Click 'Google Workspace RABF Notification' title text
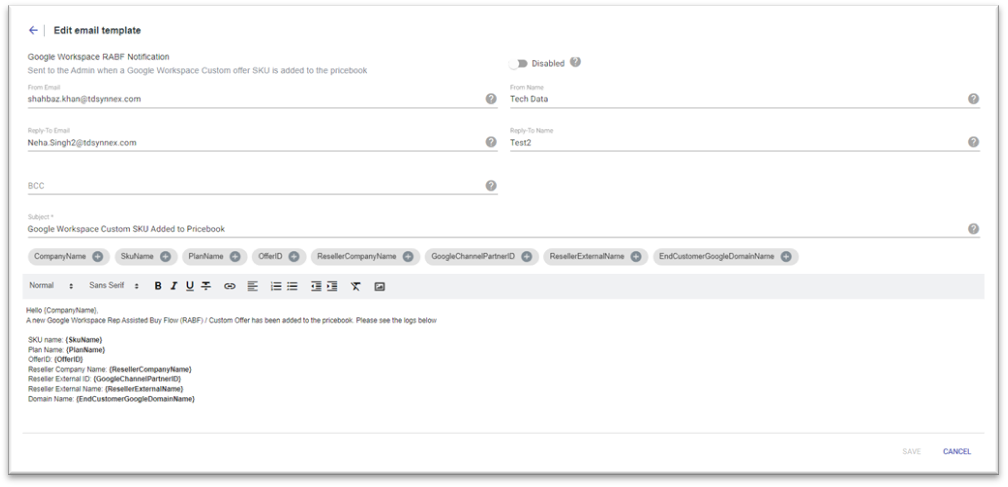Image resolution: width=1008 pixels, height=487 pixels. (98, 57)
